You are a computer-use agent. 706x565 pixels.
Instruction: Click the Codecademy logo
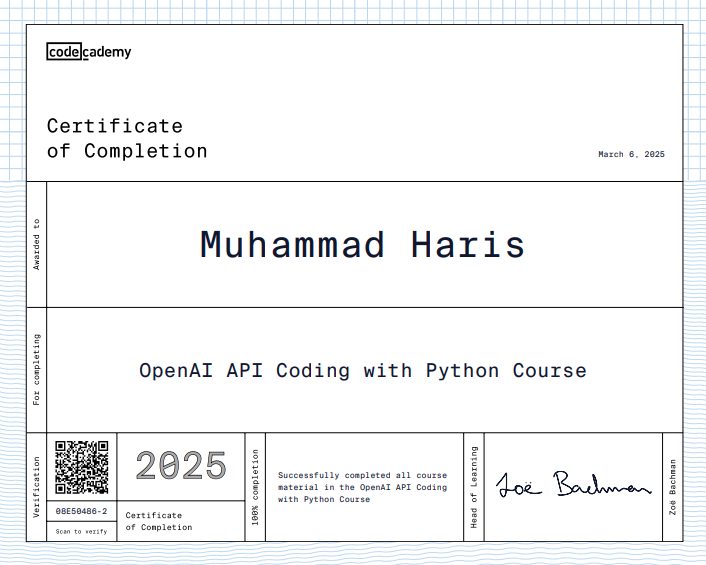coord(89,52)
